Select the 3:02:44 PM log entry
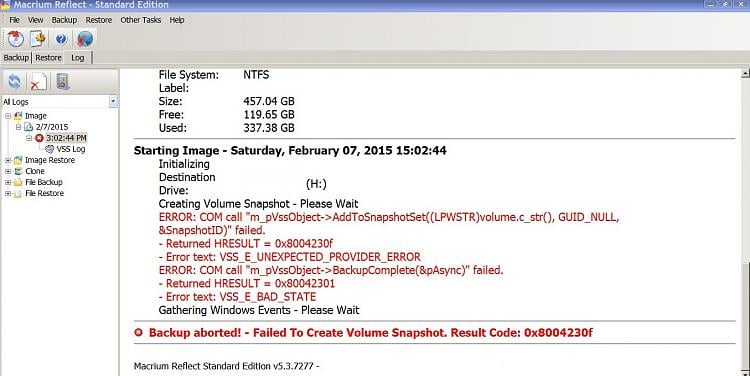 point(66,138)
